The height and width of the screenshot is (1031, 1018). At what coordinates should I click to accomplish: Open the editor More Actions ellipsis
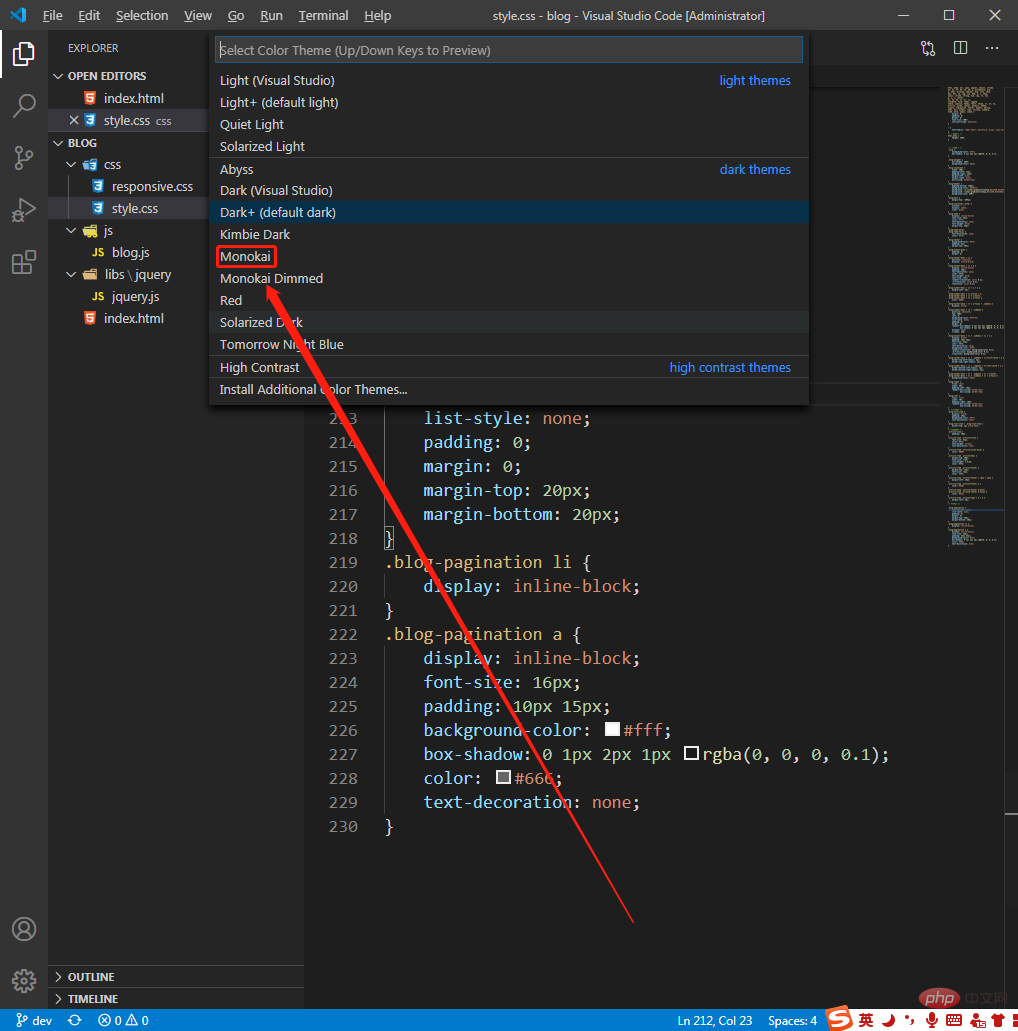pos(992,48)
